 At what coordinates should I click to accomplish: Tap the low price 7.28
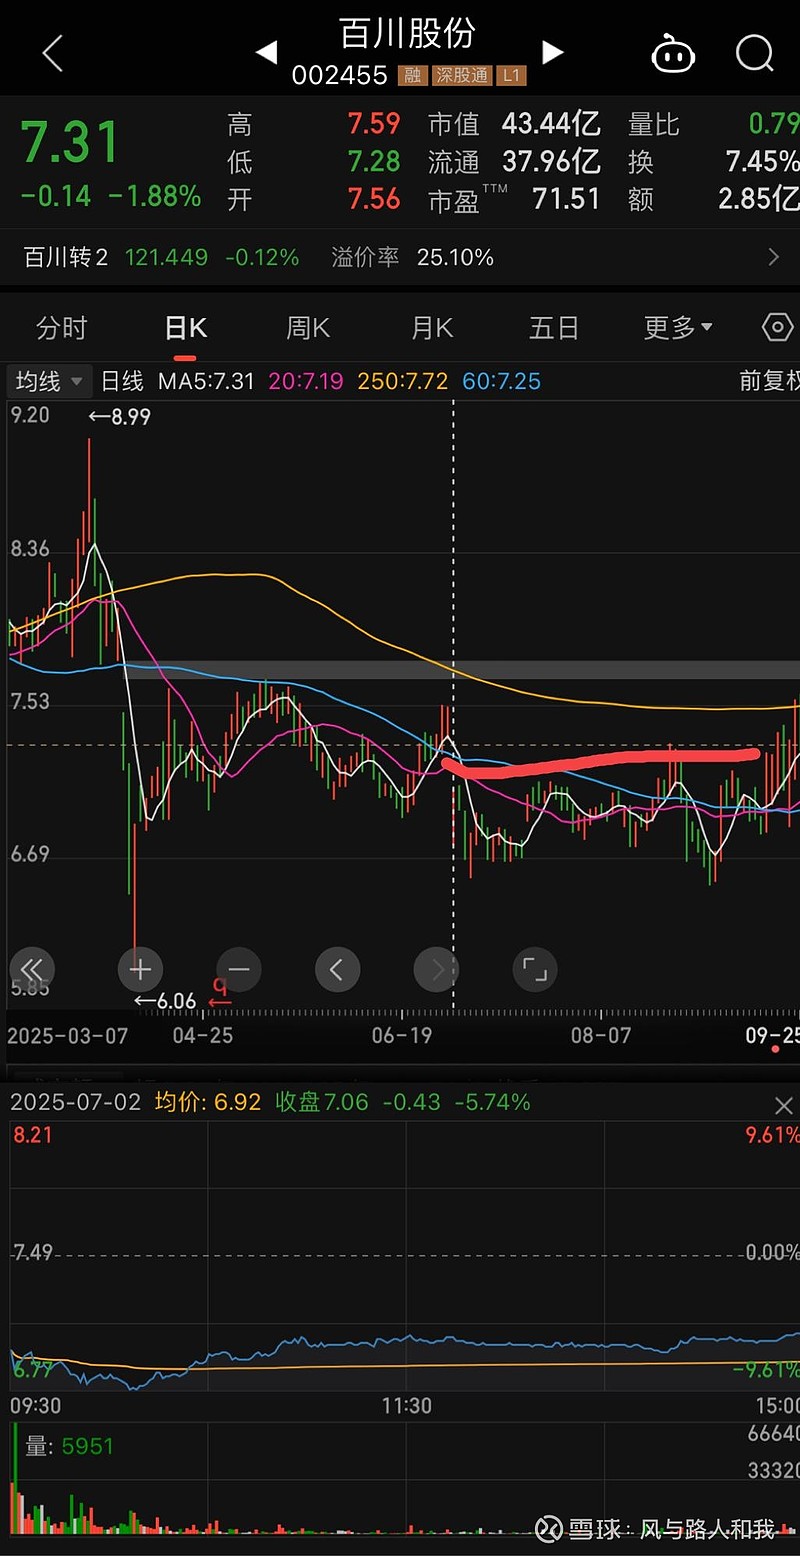pos(374,161)
